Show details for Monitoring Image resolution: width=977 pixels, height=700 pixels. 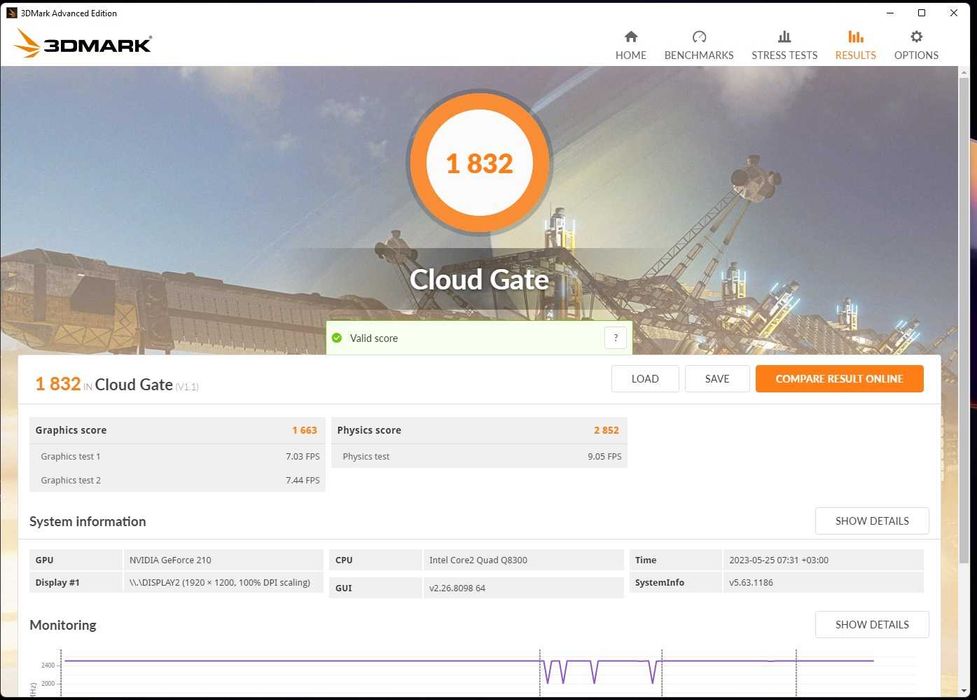coord(871,624)
